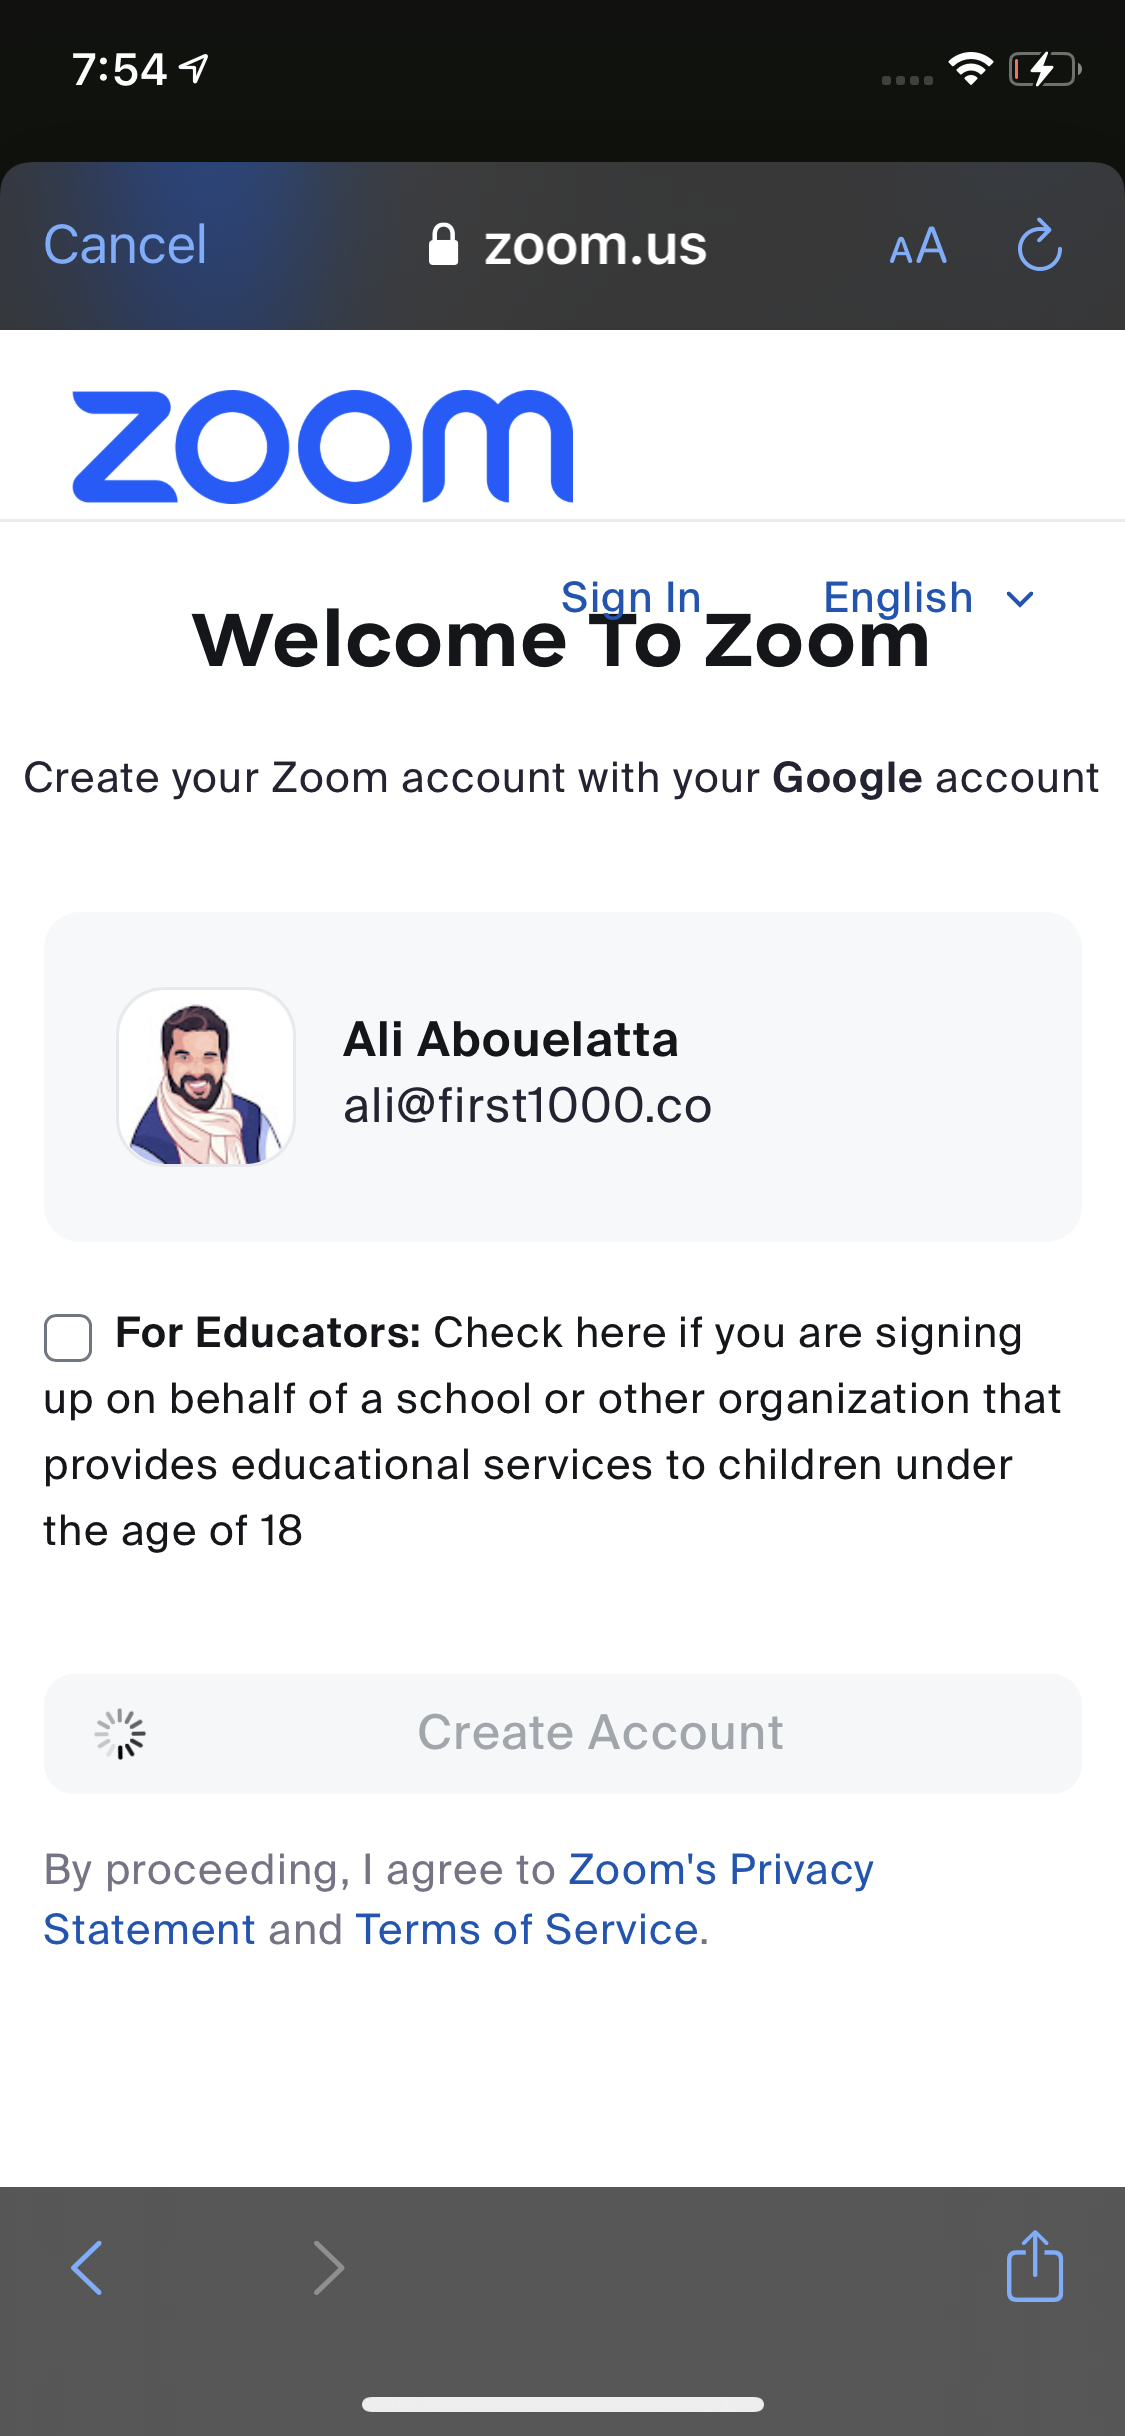Image resolution: width=1125 pixels, height=2436 pixels.
Task: Open Zoom's Privacy Statement link
Action: (x=720, y=1870)
